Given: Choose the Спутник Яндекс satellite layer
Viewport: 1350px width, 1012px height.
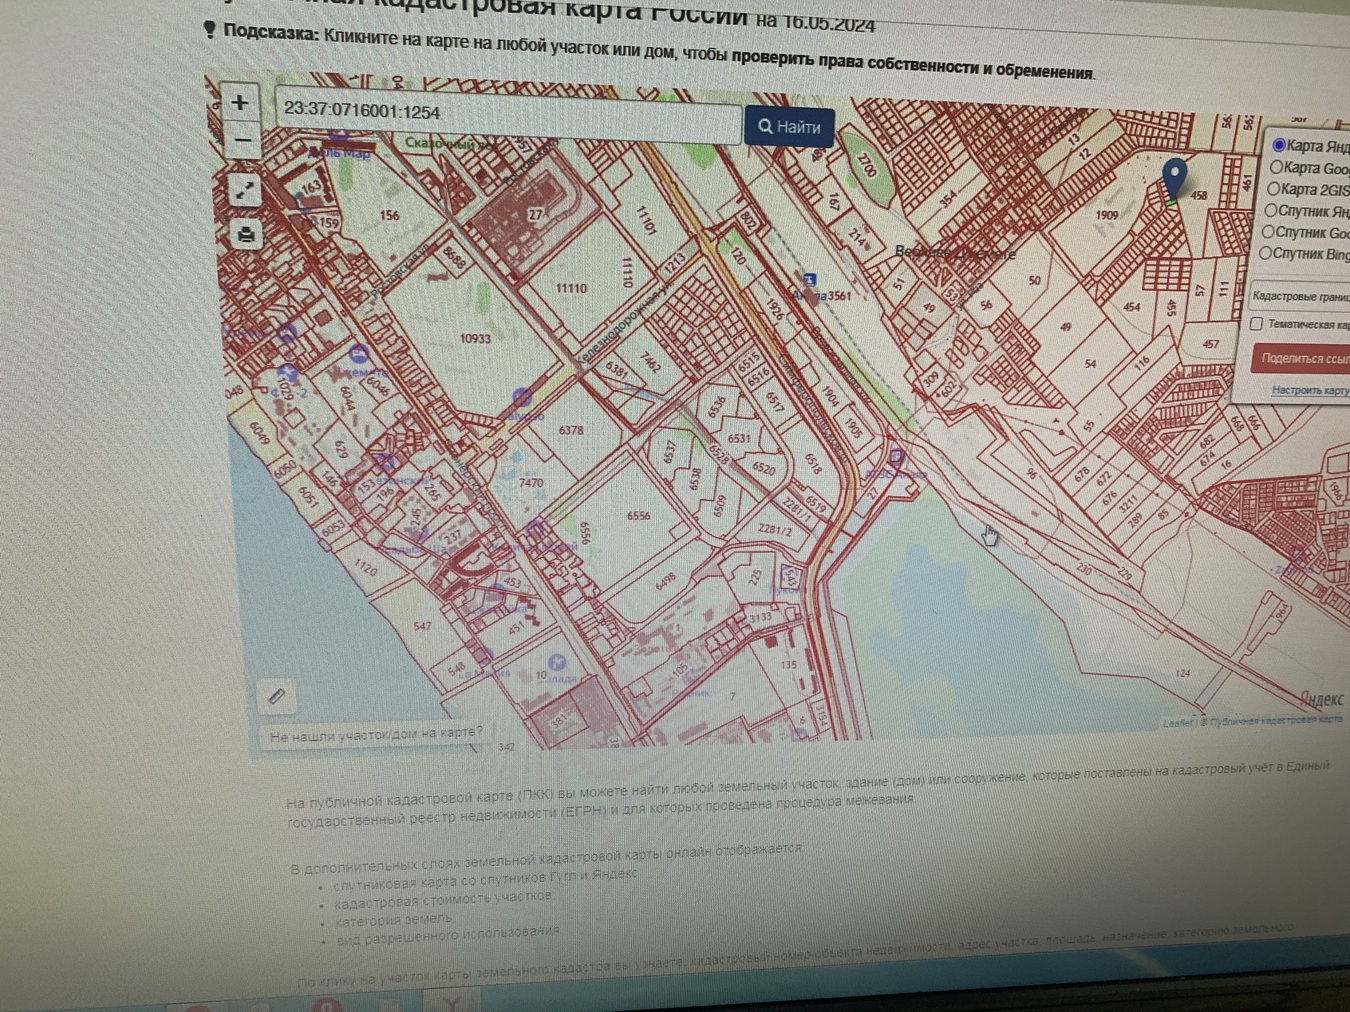Looking at the screenshot, I should pyautogui.click(x=1271, y=210).
